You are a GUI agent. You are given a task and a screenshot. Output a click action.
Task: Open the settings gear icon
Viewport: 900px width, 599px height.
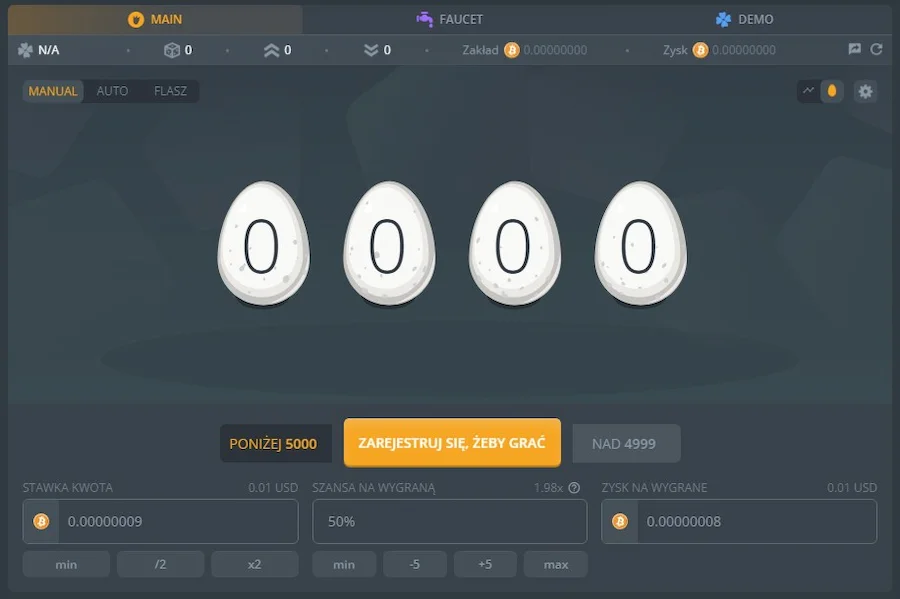pyautogui.click(x=865, y=91)
